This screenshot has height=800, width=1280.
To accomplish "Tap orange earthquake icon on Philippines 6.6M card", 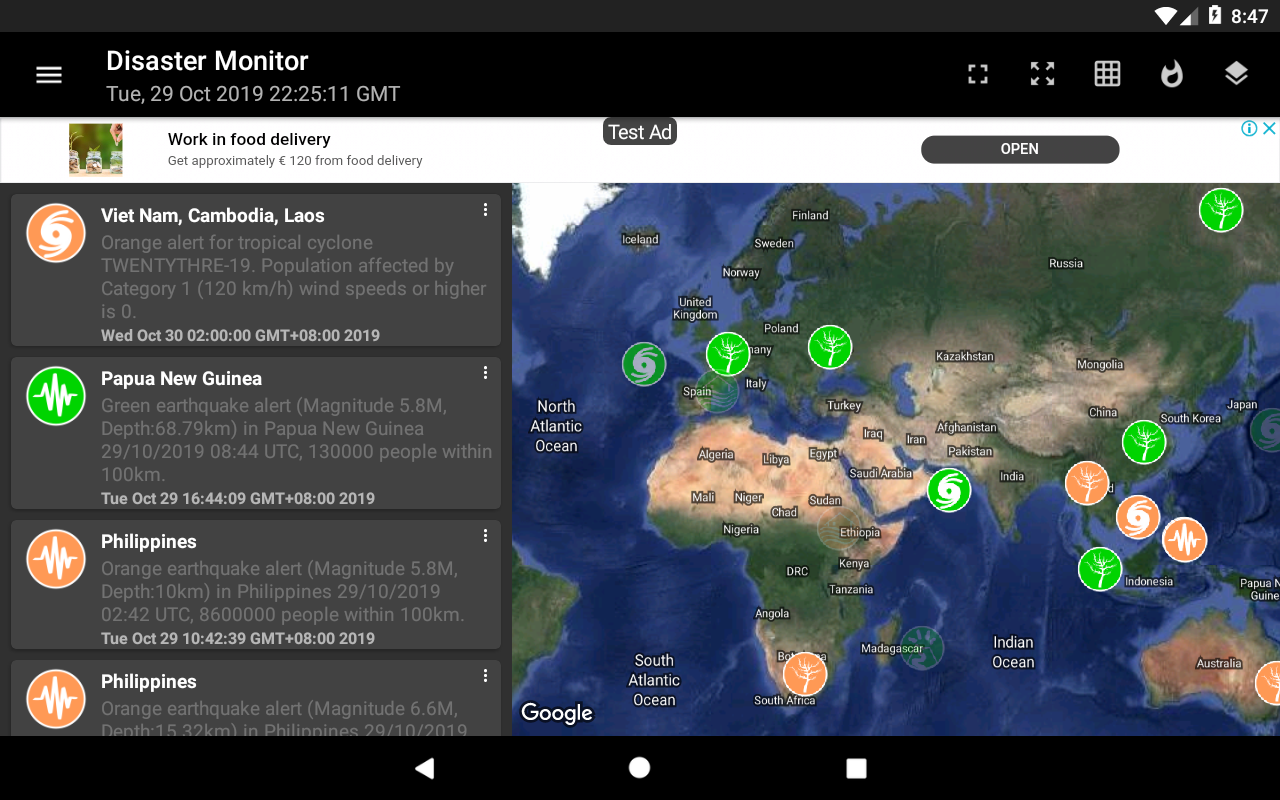I will tap(56, 699).
